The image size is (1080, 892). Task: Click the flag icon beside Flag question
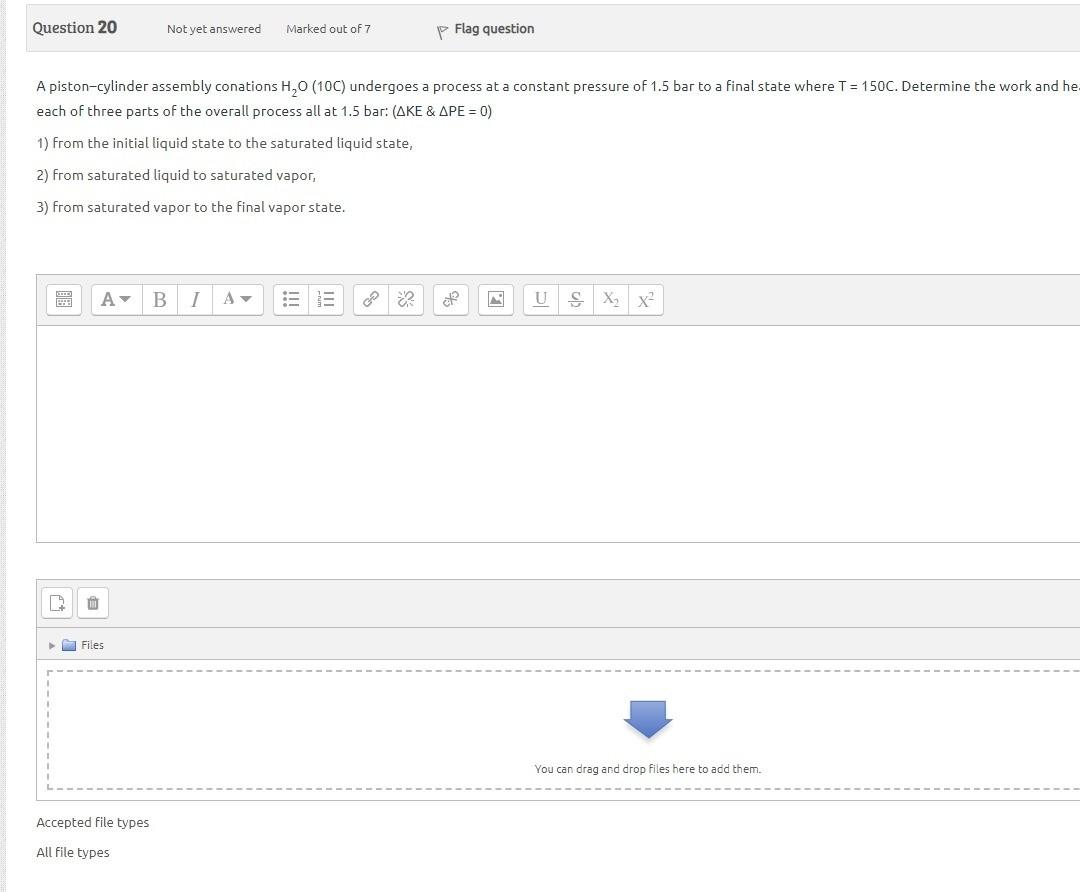tap(442, 32)
